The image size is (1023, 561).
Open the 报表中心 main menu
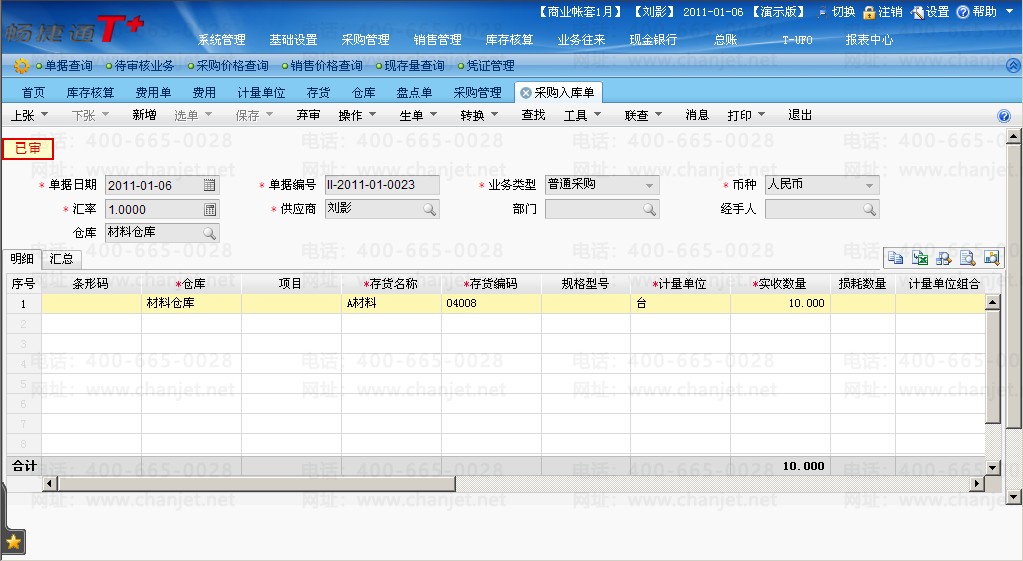869,40
